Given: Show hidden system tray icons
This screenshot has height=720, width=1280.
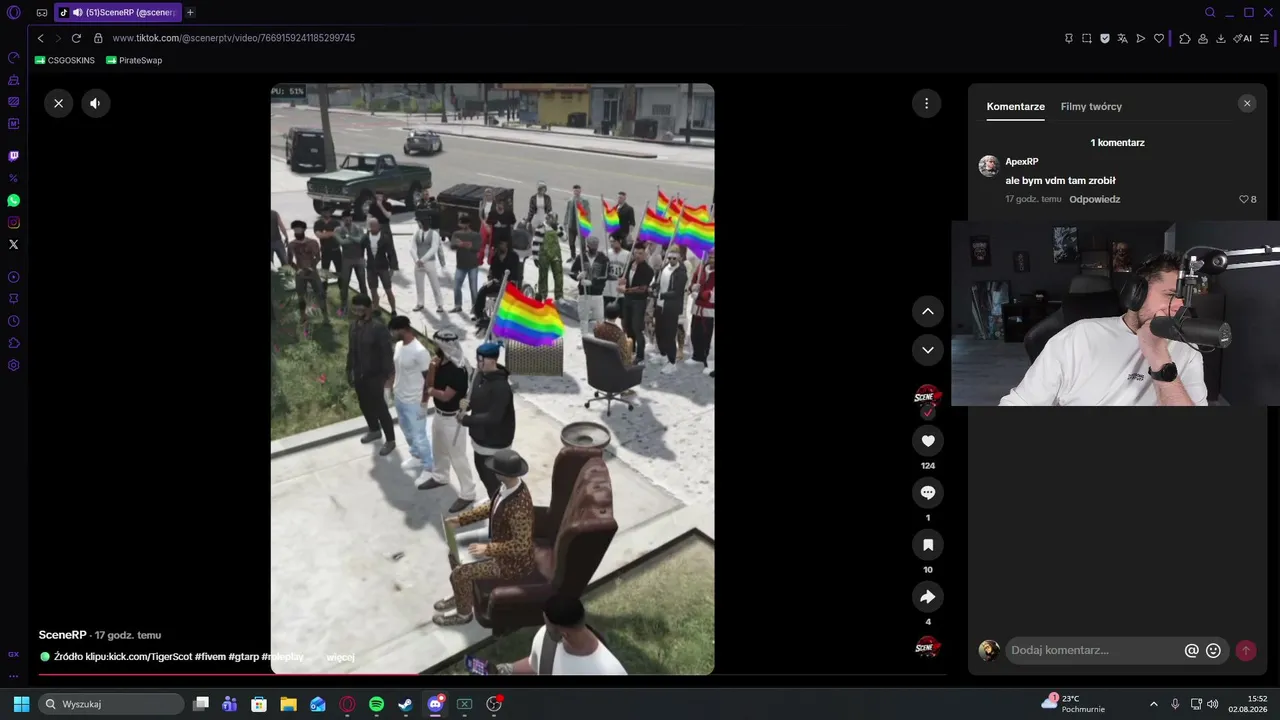Looking at the screenshot, I should pos(1154,704).
